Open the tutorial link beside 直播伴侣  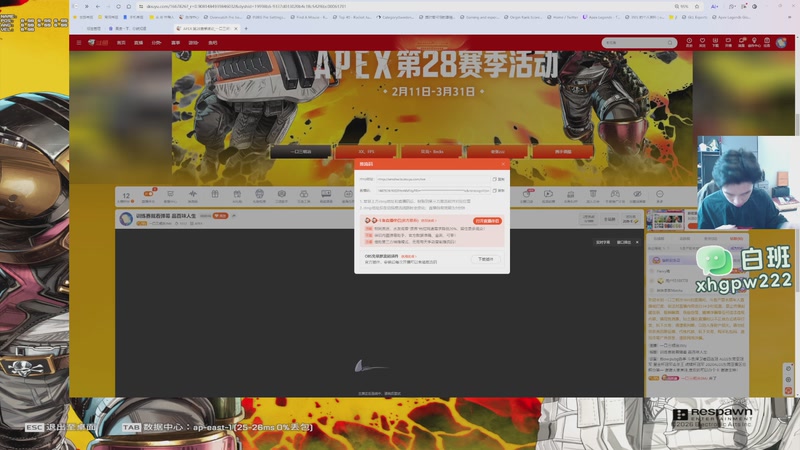click(428, 220)
